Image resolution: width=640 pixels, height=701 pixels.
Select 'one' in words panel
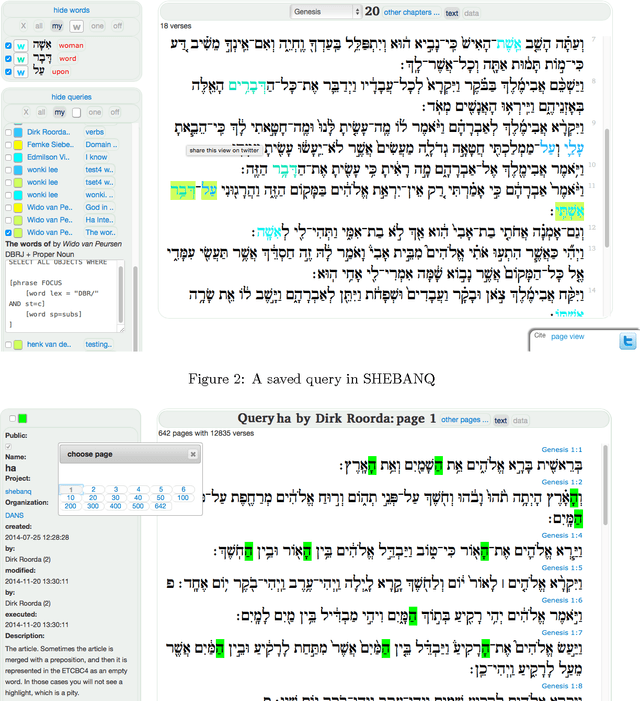97,26
